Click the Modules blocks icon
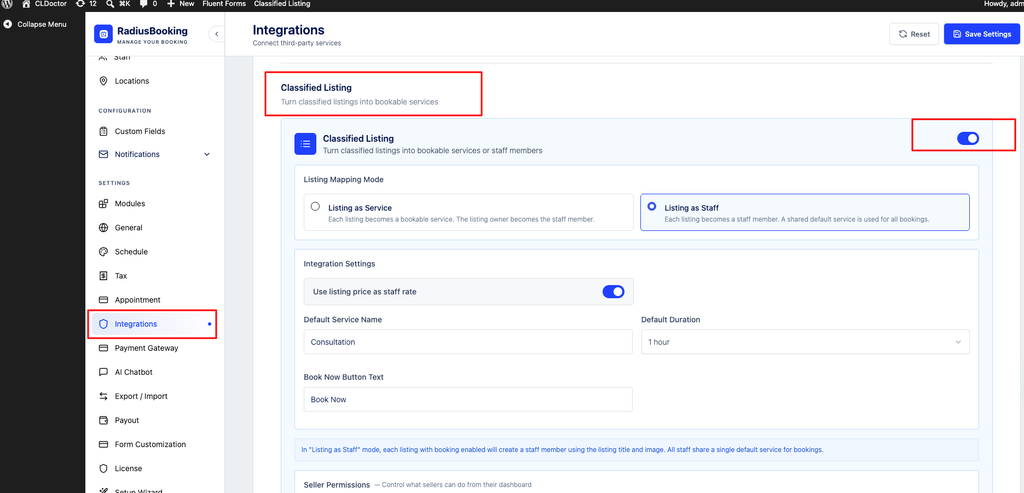 (x=103, y=204)
